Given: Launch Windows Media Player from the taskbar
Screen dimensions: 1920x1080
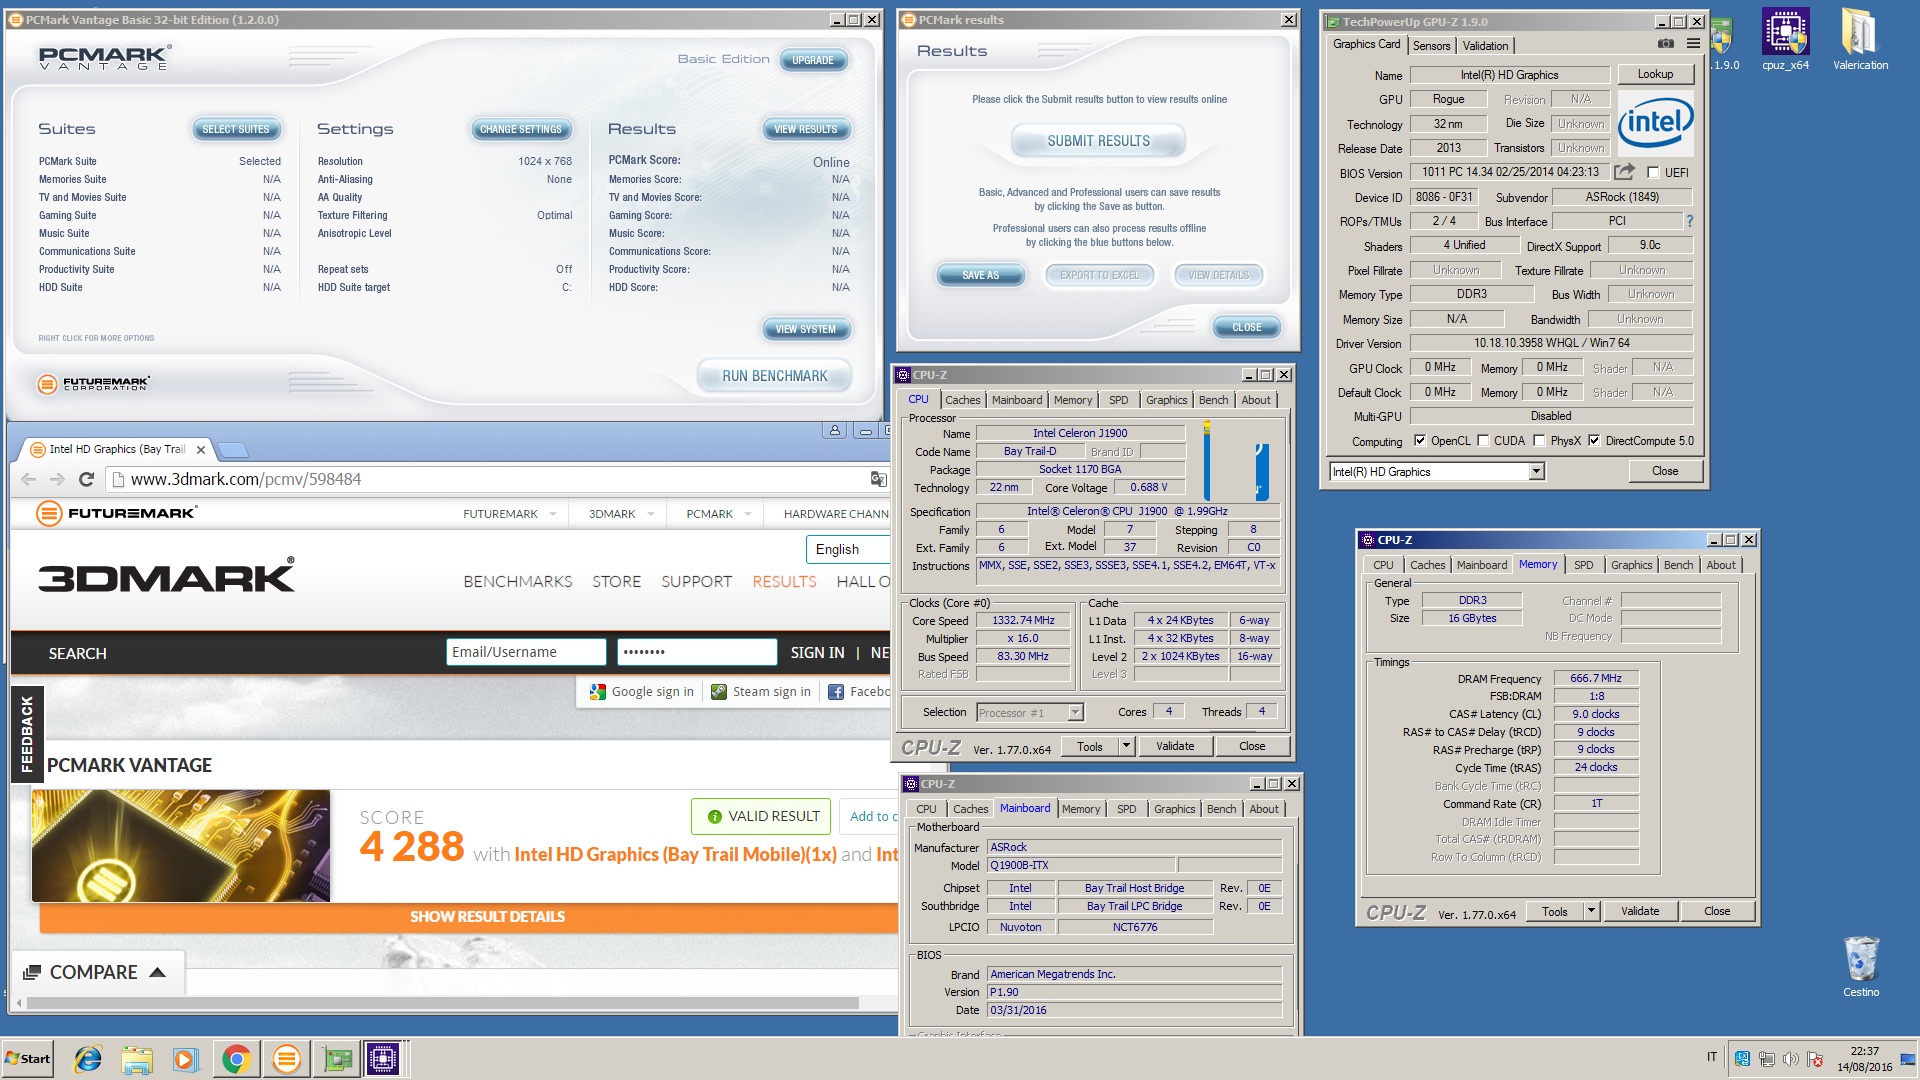Looking at the screenshot, I should tap(186, 1059).
